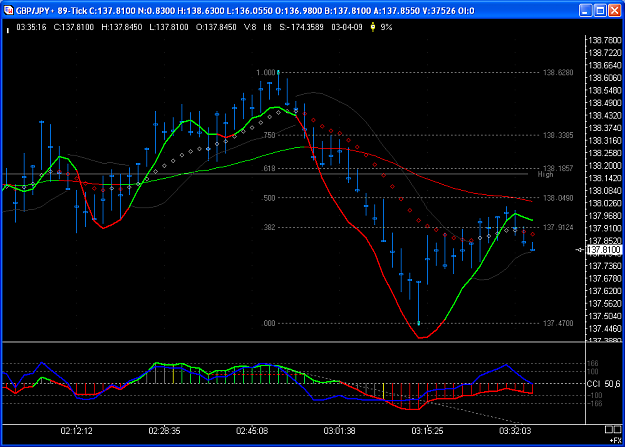Click the H:137.8450 high value

pos(122,27)
